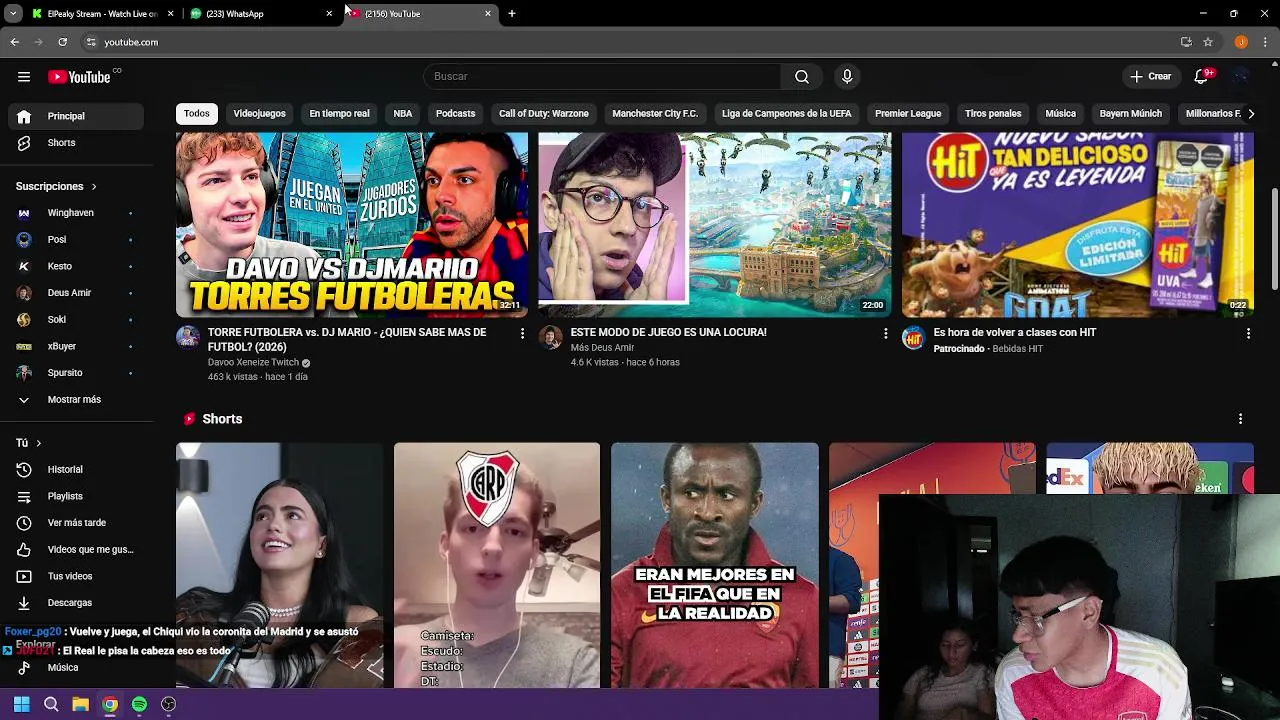Open Videos que me gustan
The width and height of the screenshot is (1280, 720).
[76, 550]
